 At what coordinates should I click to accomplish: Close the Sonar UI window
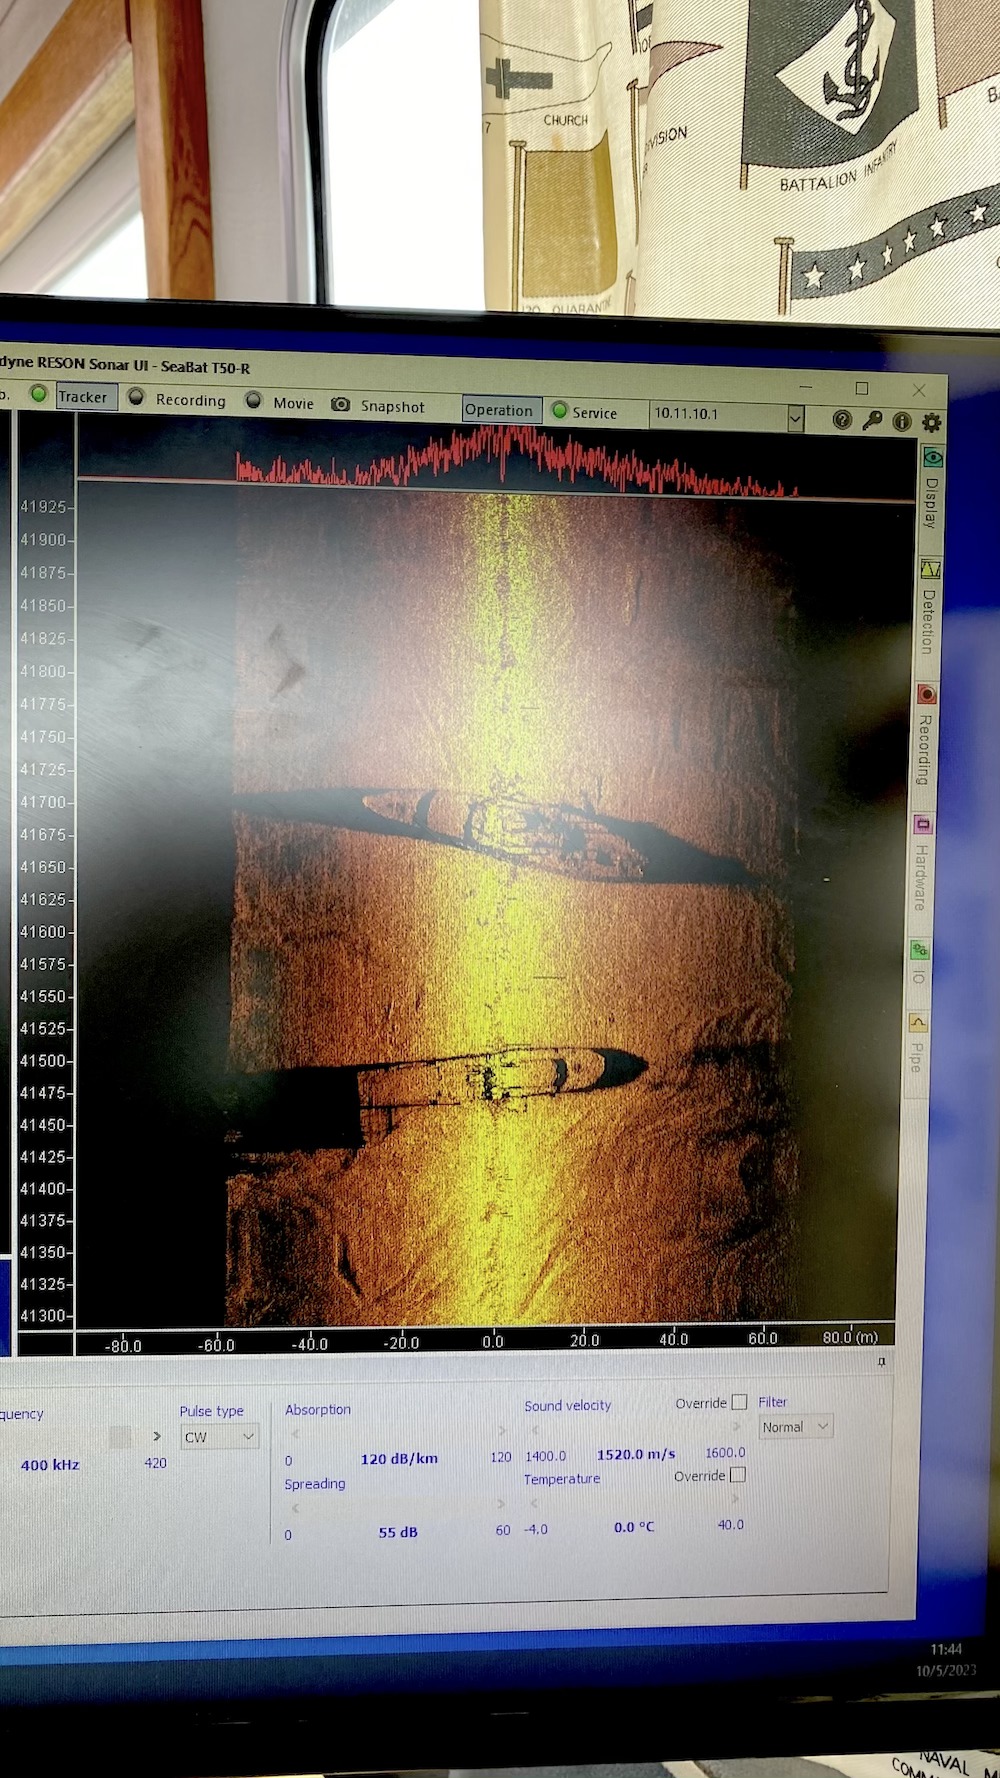pos(919,390)
